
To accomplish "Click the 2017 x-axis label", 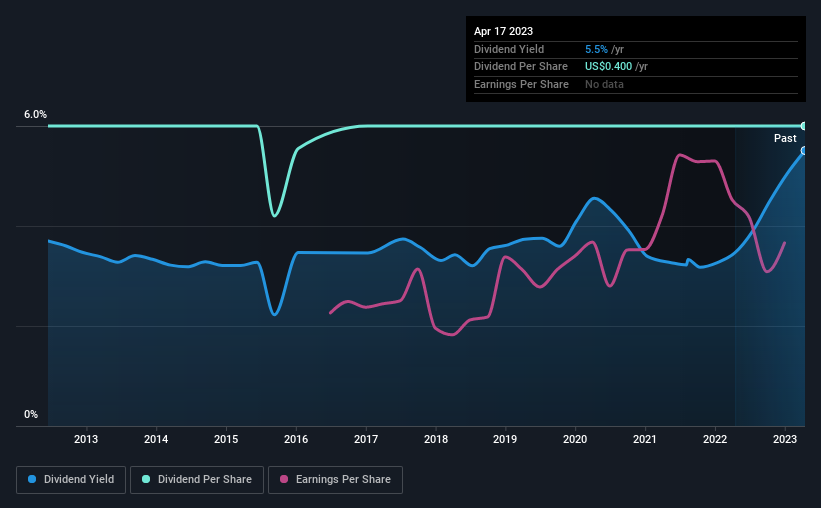I will (365, 439).
